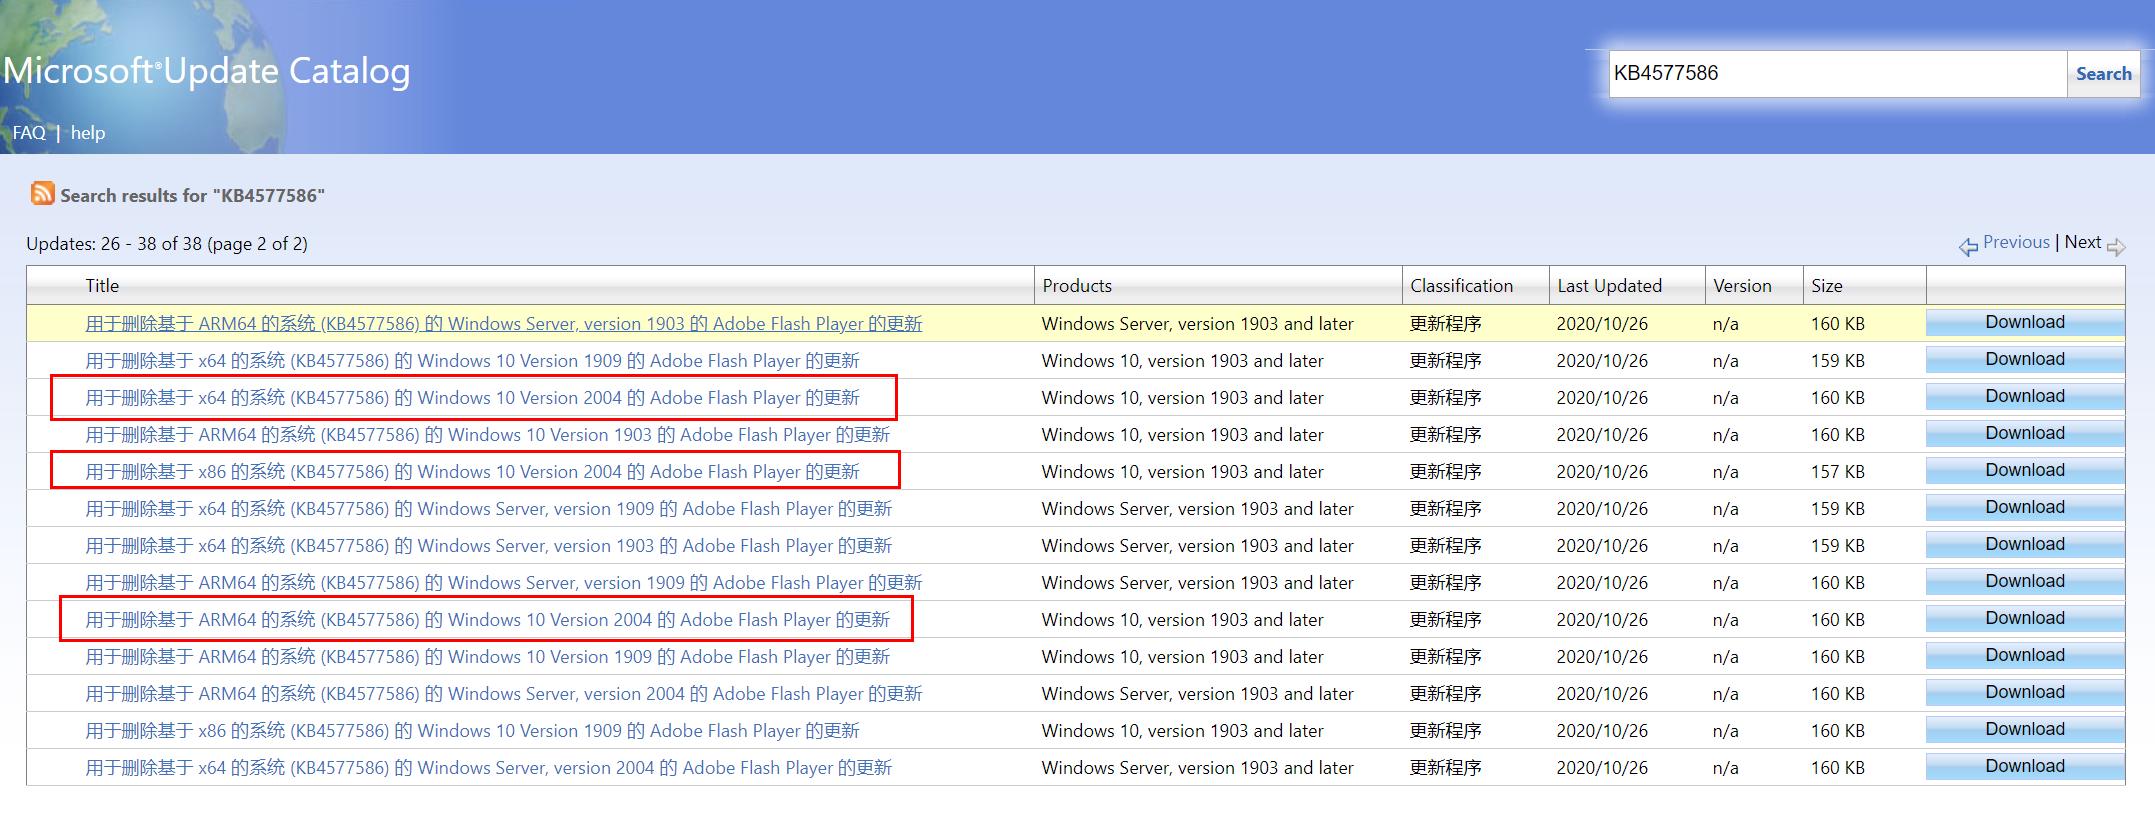
Task: Focus the KB4577586 search input field
Action: [1836, 74]
